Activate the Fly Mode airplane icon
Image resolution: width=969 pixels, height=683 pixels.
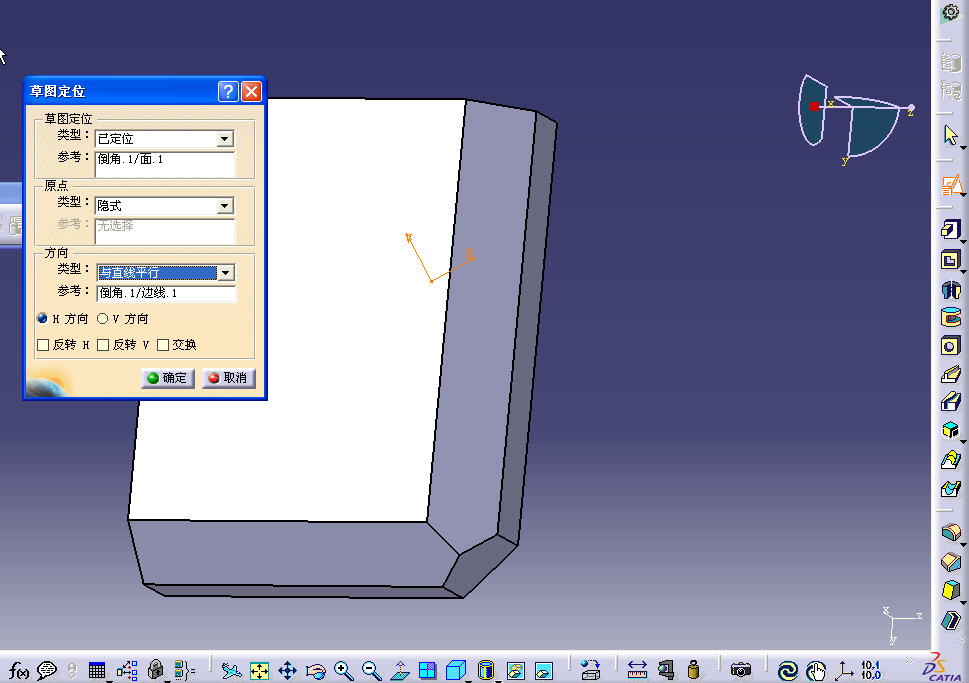231,670
